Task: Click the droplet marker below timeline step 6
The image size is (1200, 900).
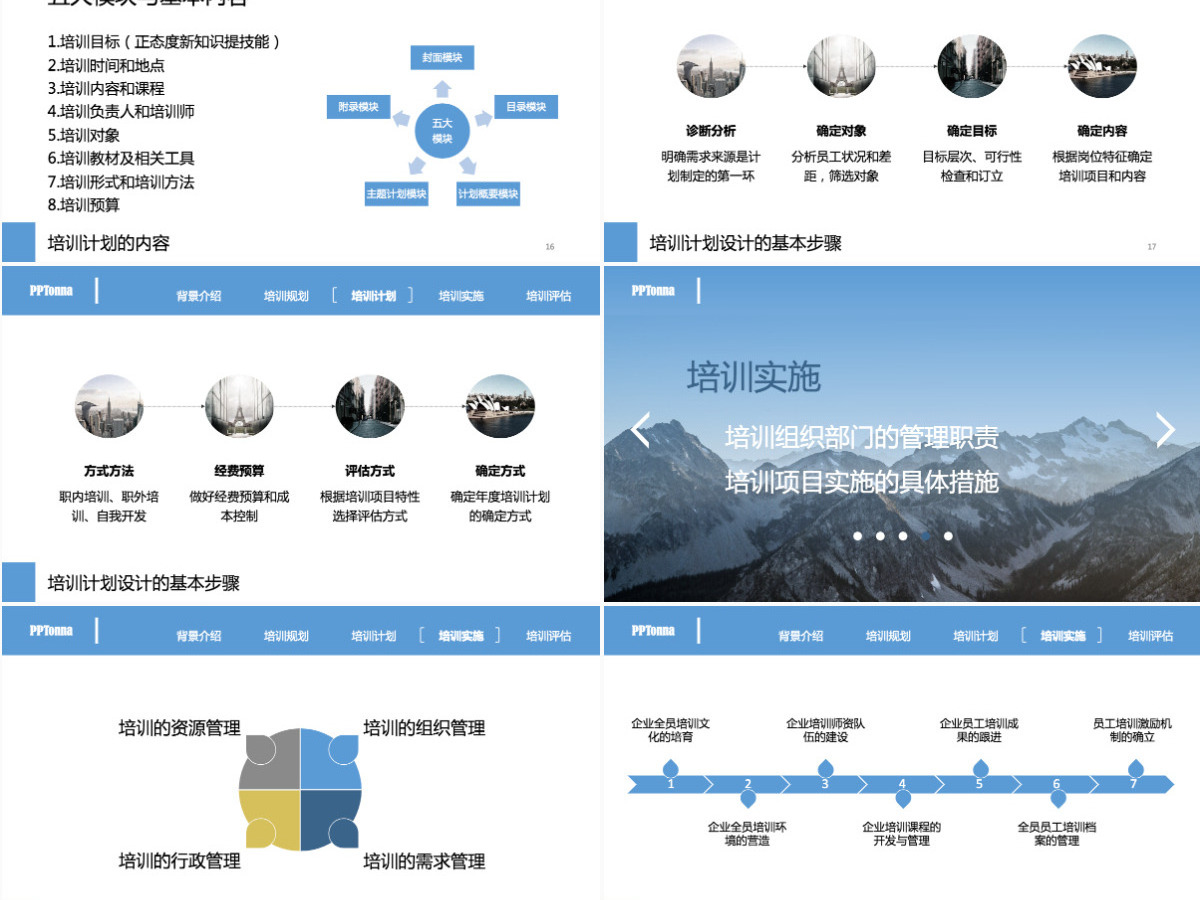Action: pos(1057,798)
